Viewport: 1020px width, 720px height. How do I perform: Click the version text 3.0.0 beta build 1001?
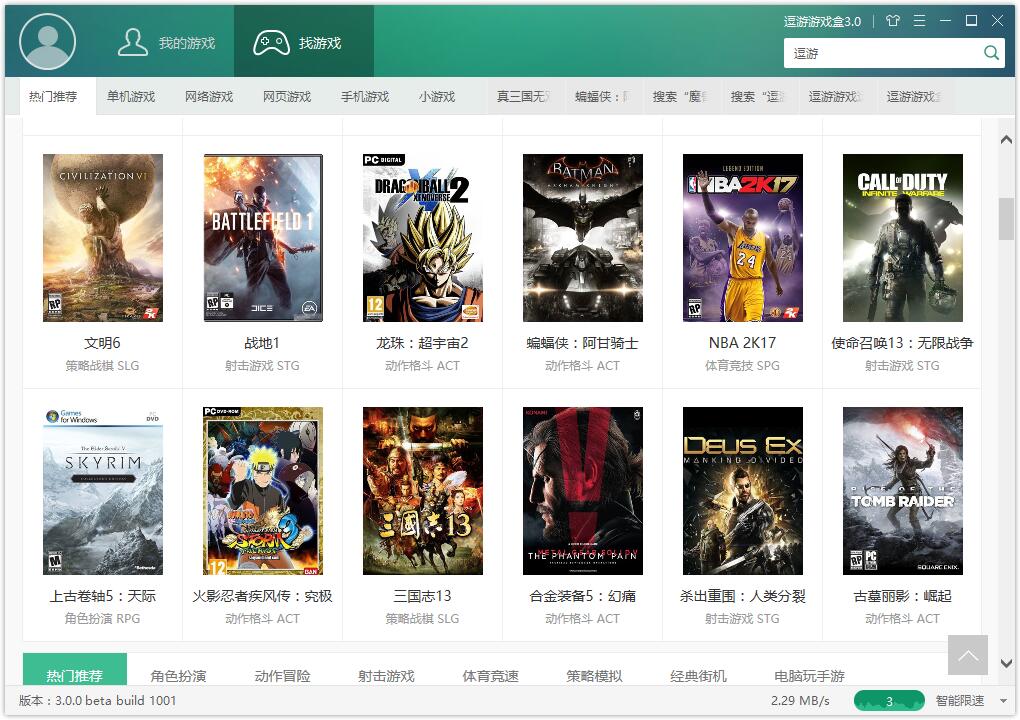click(98, 700)
